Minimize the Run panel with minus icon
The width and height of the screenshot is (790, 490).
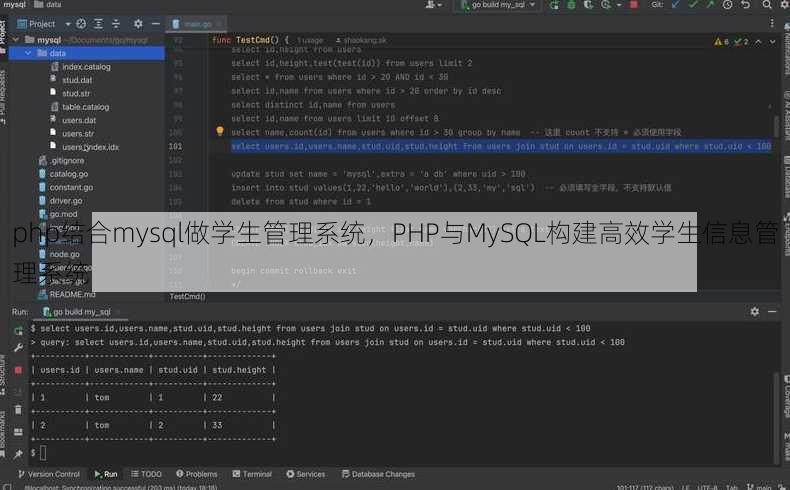point(772,312)
